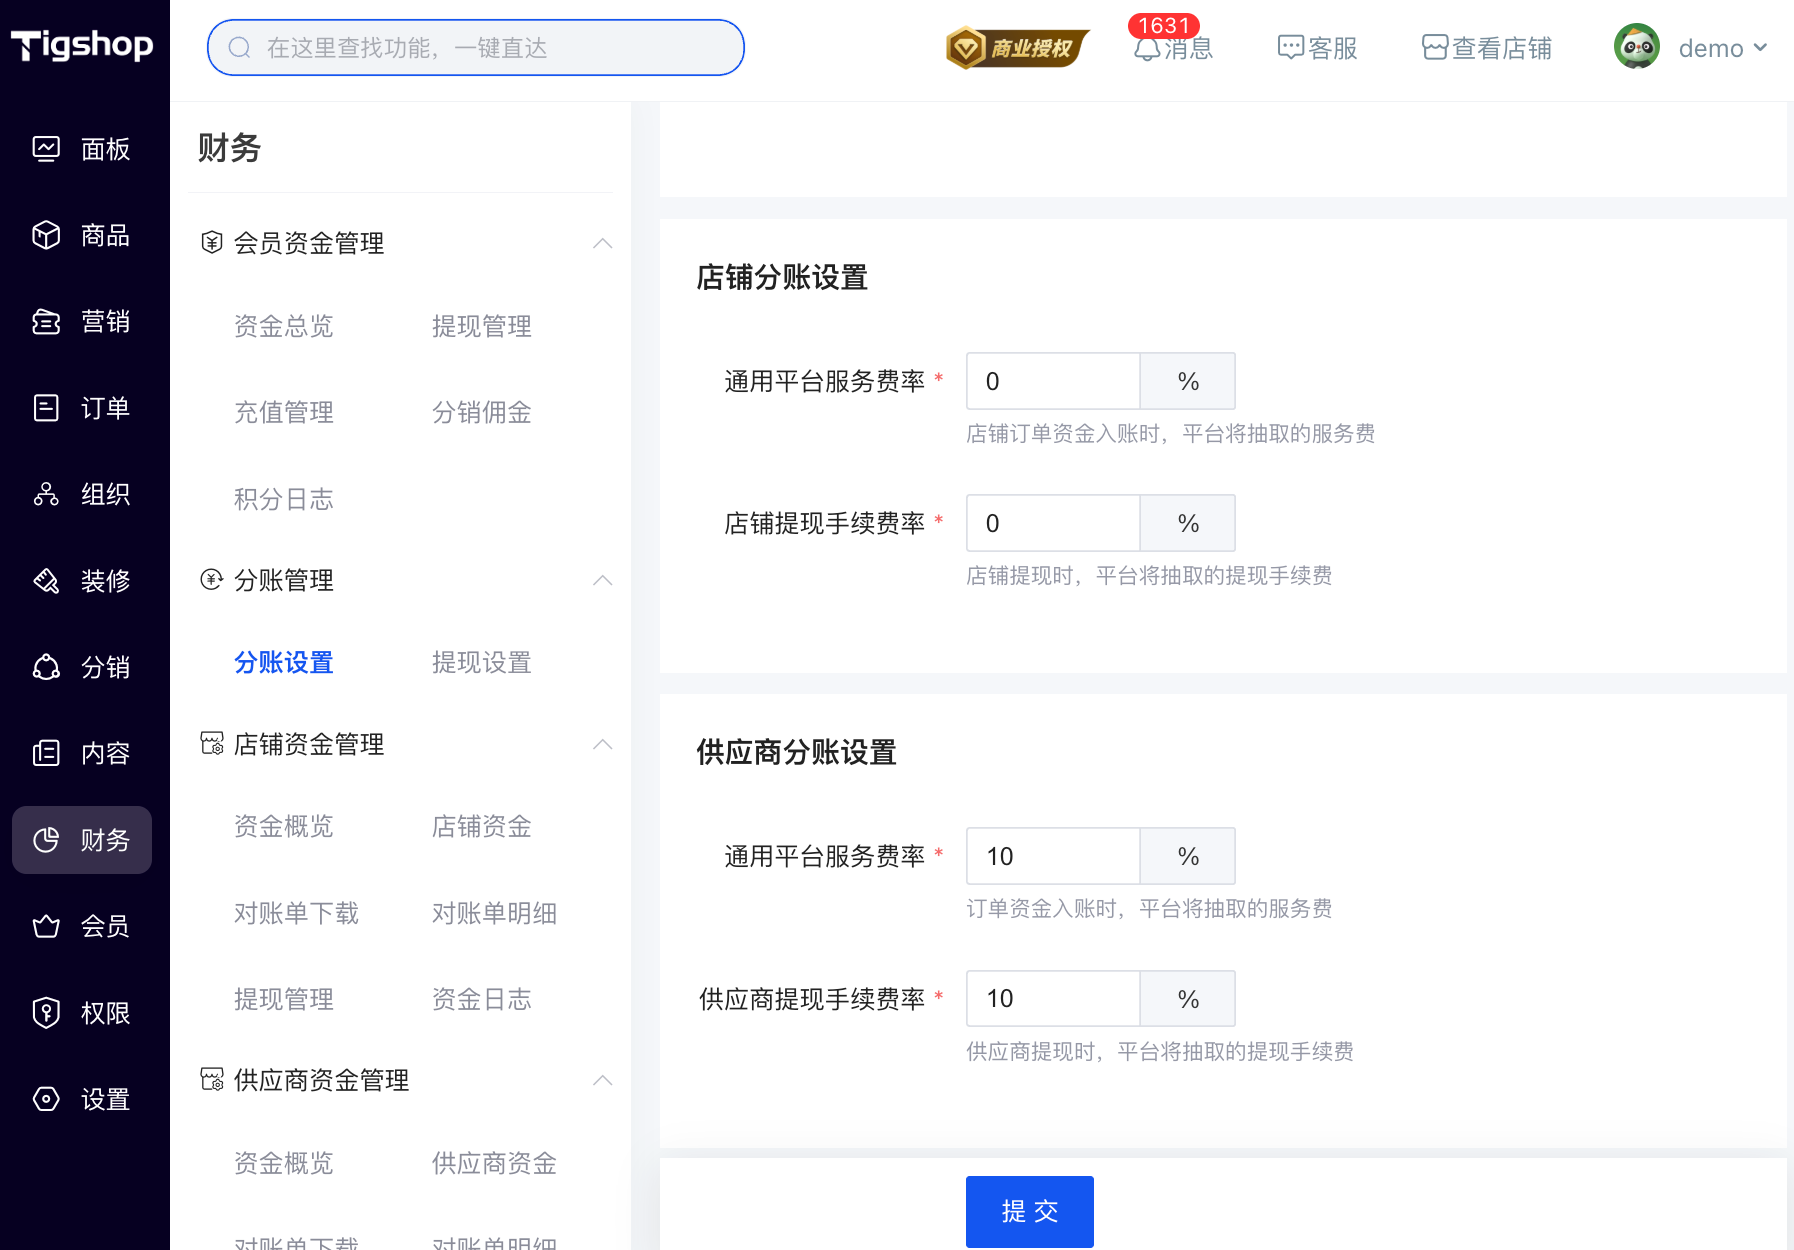Open the 分销 distribution icon
1794x1250 pixels.
point(46,667)
